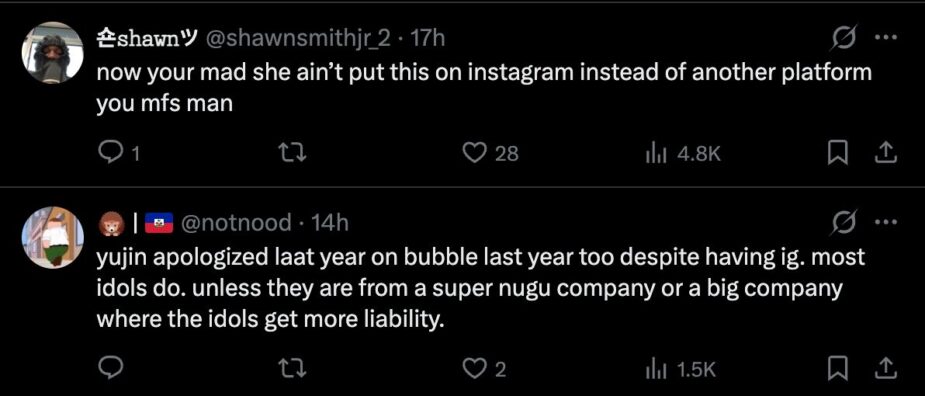Retweet shawn's tweet about instagram
Viewport: 925px width, 396px height.
(x=294, y=154)
